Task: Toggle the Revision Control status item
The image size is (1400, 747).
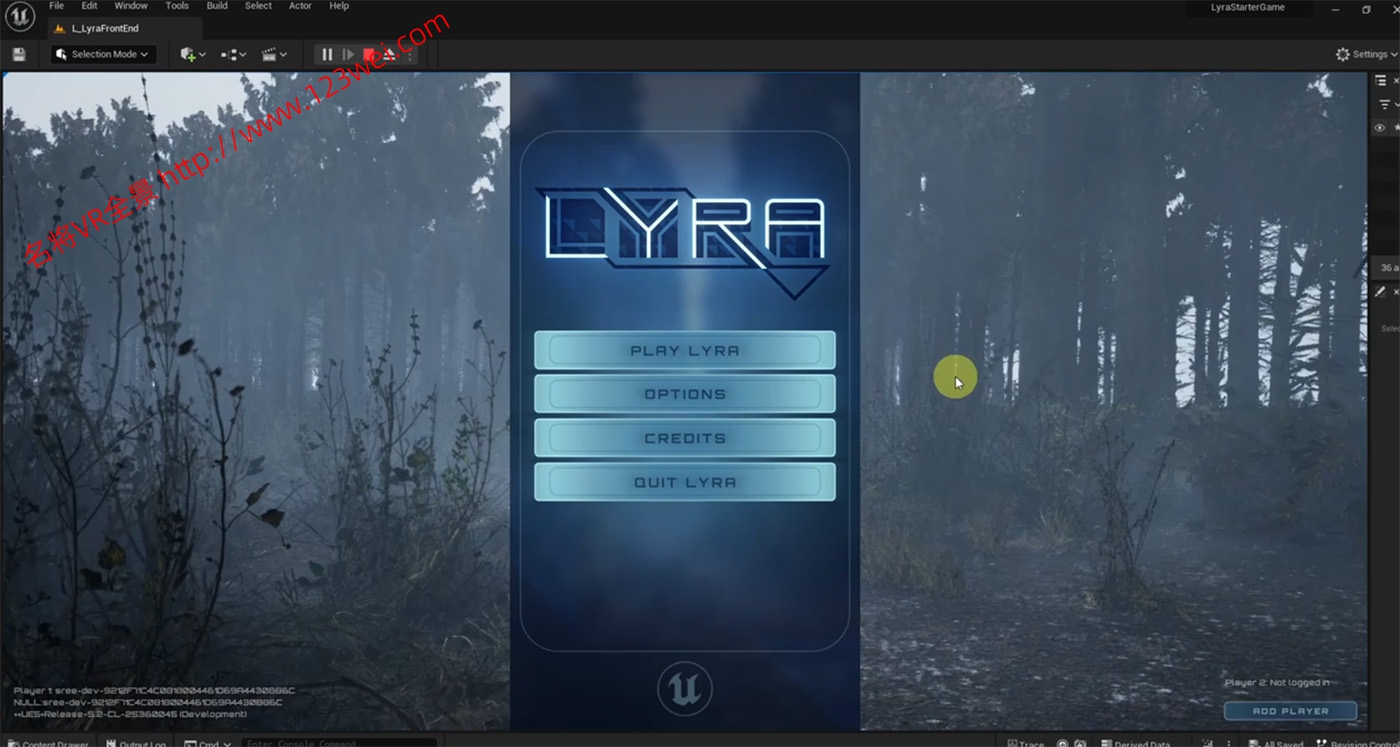Action: point(1360,743)
